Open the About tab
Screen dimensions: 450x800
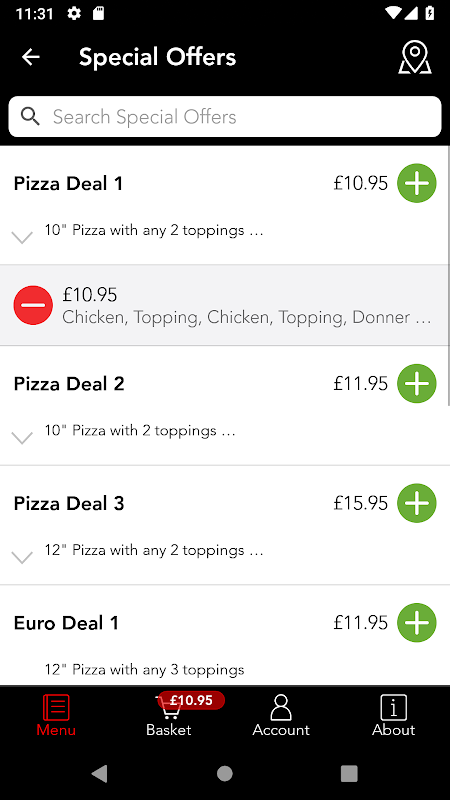393,715
